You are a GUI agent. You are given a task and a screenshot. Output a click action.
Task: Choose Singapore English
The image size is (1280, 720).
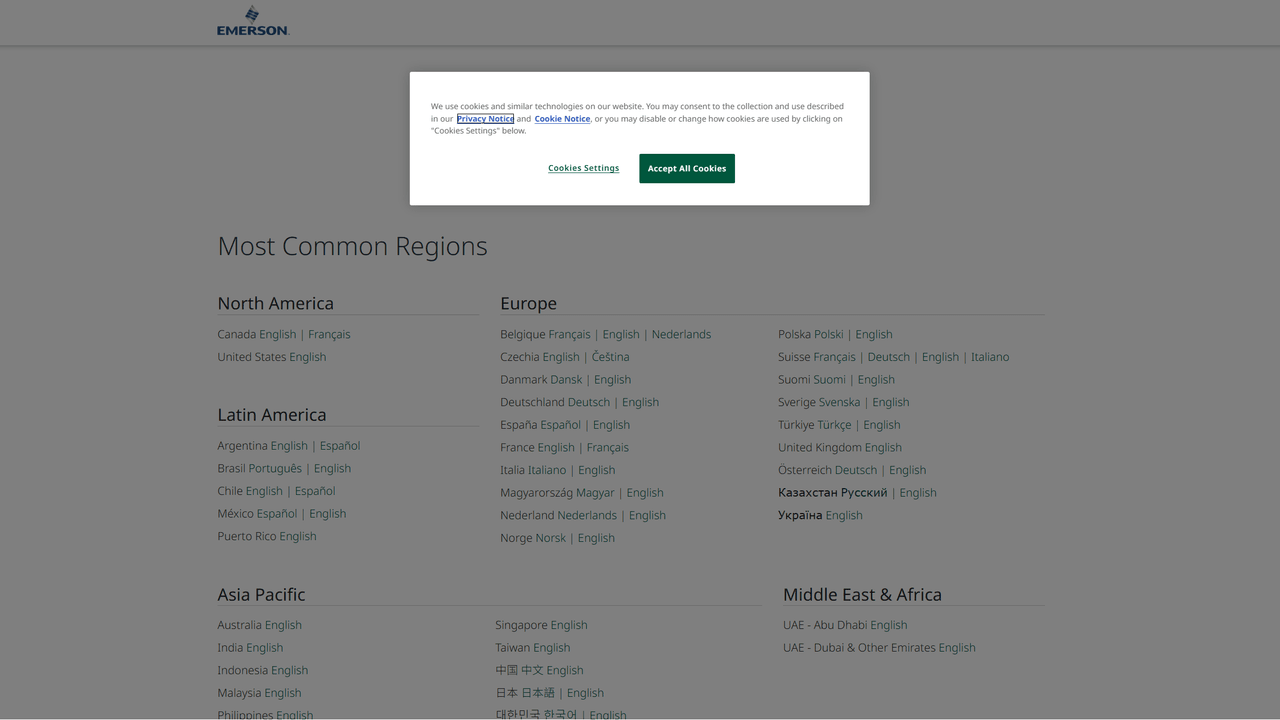click(568, 625)
